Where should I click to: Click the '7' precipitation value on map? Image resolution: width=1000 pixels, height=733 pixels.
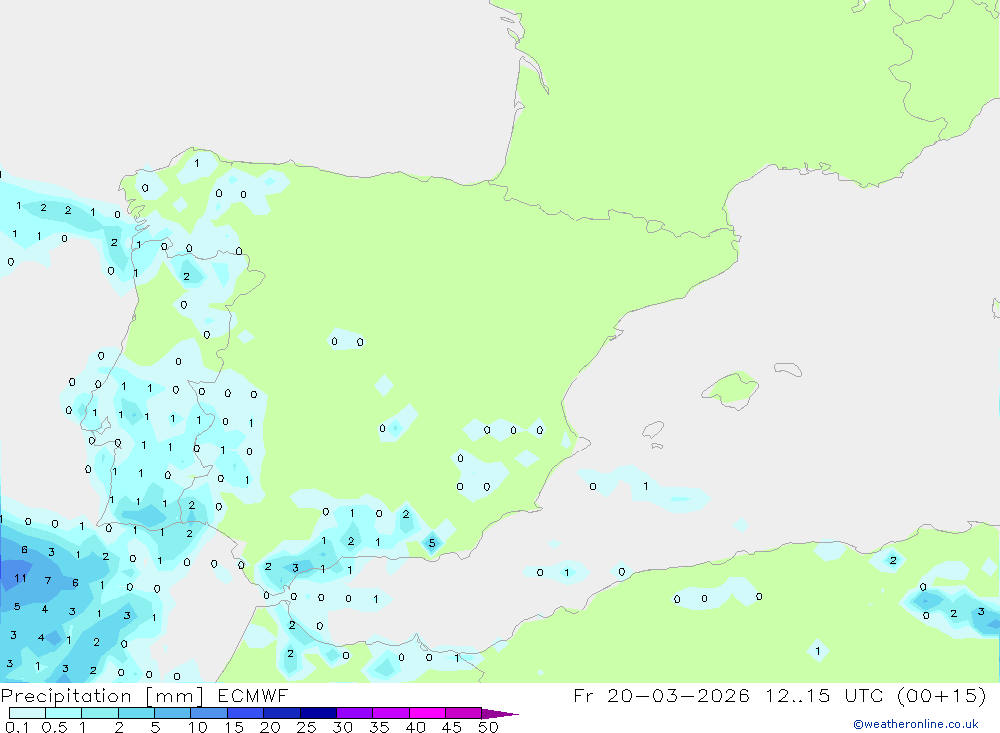(x=48, y=581)
